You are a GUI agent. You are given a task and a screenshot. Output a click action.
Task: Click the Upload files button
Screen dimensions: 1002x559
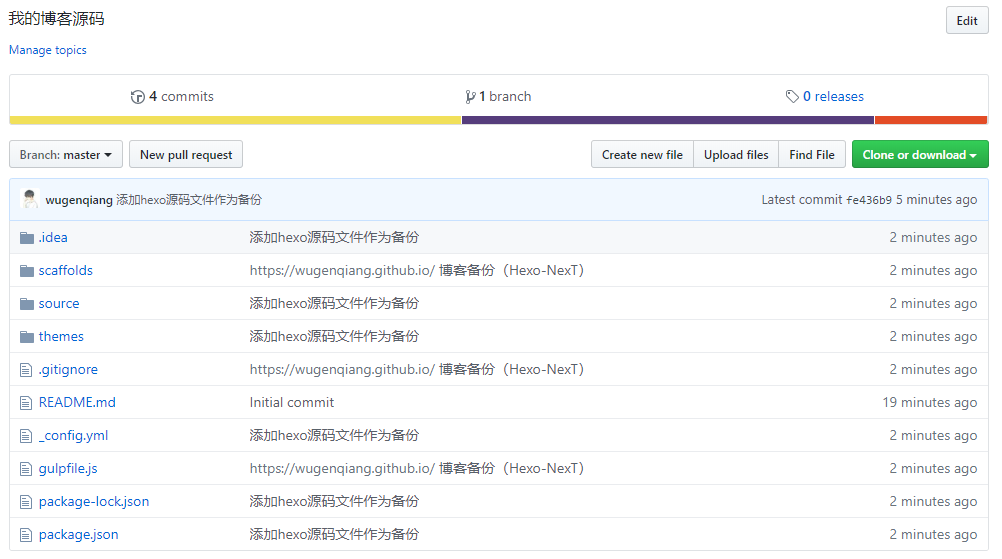click(x=736, y=155)
